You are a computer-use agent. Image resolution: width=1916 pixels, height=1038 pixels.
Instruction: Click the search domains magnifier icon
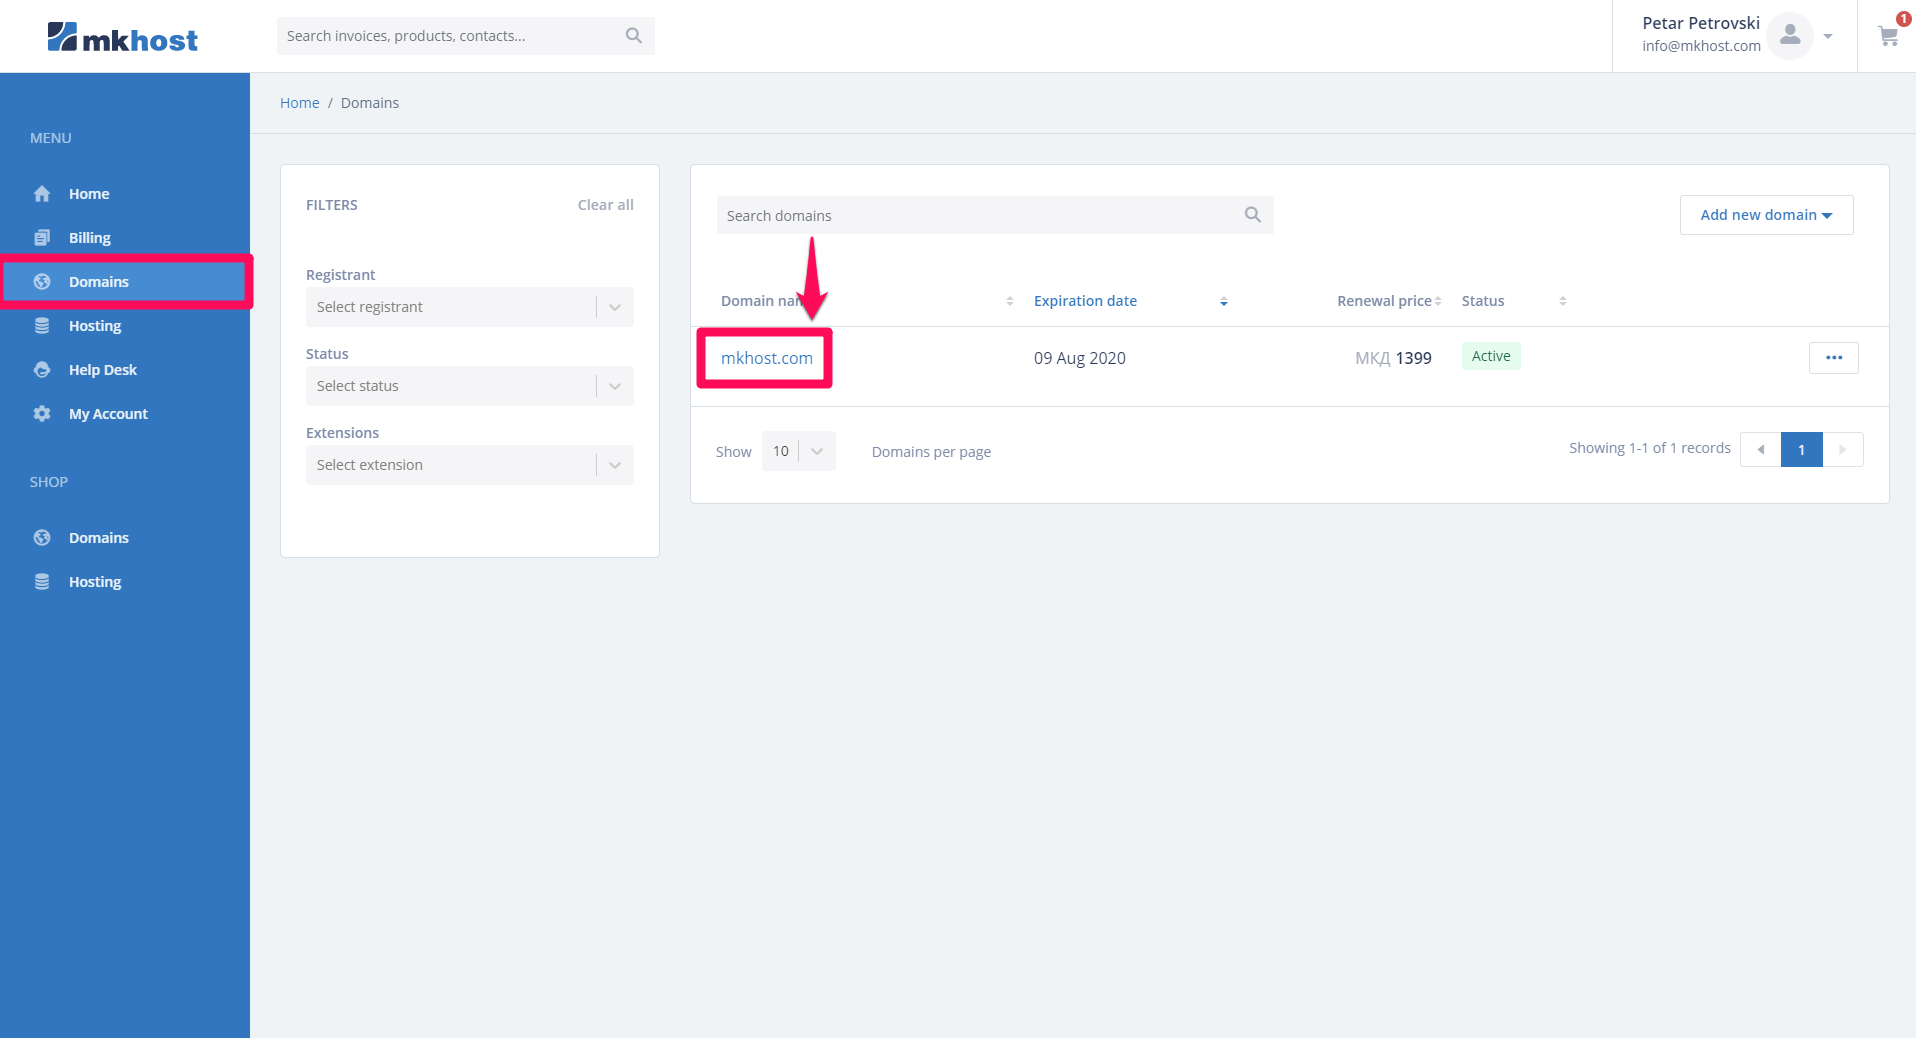[1252, 215]
